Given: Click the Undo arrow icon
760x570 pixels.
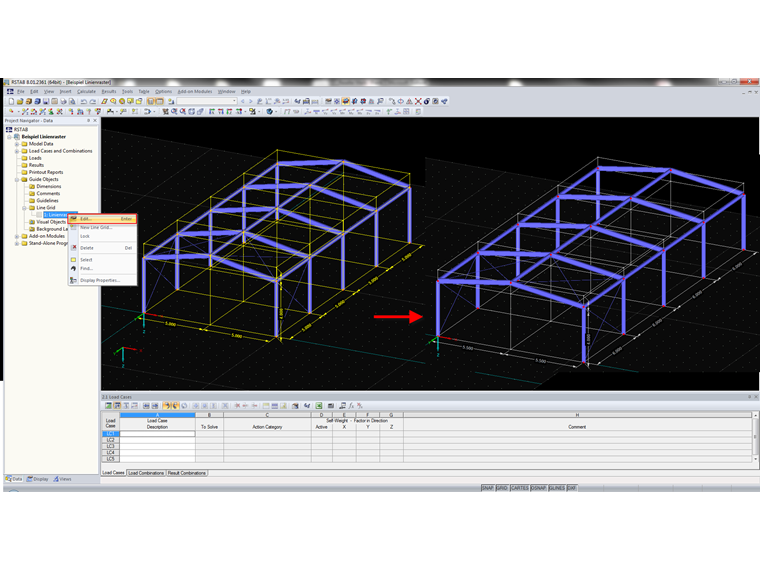Looking at the screenshot, I should 84,101.
